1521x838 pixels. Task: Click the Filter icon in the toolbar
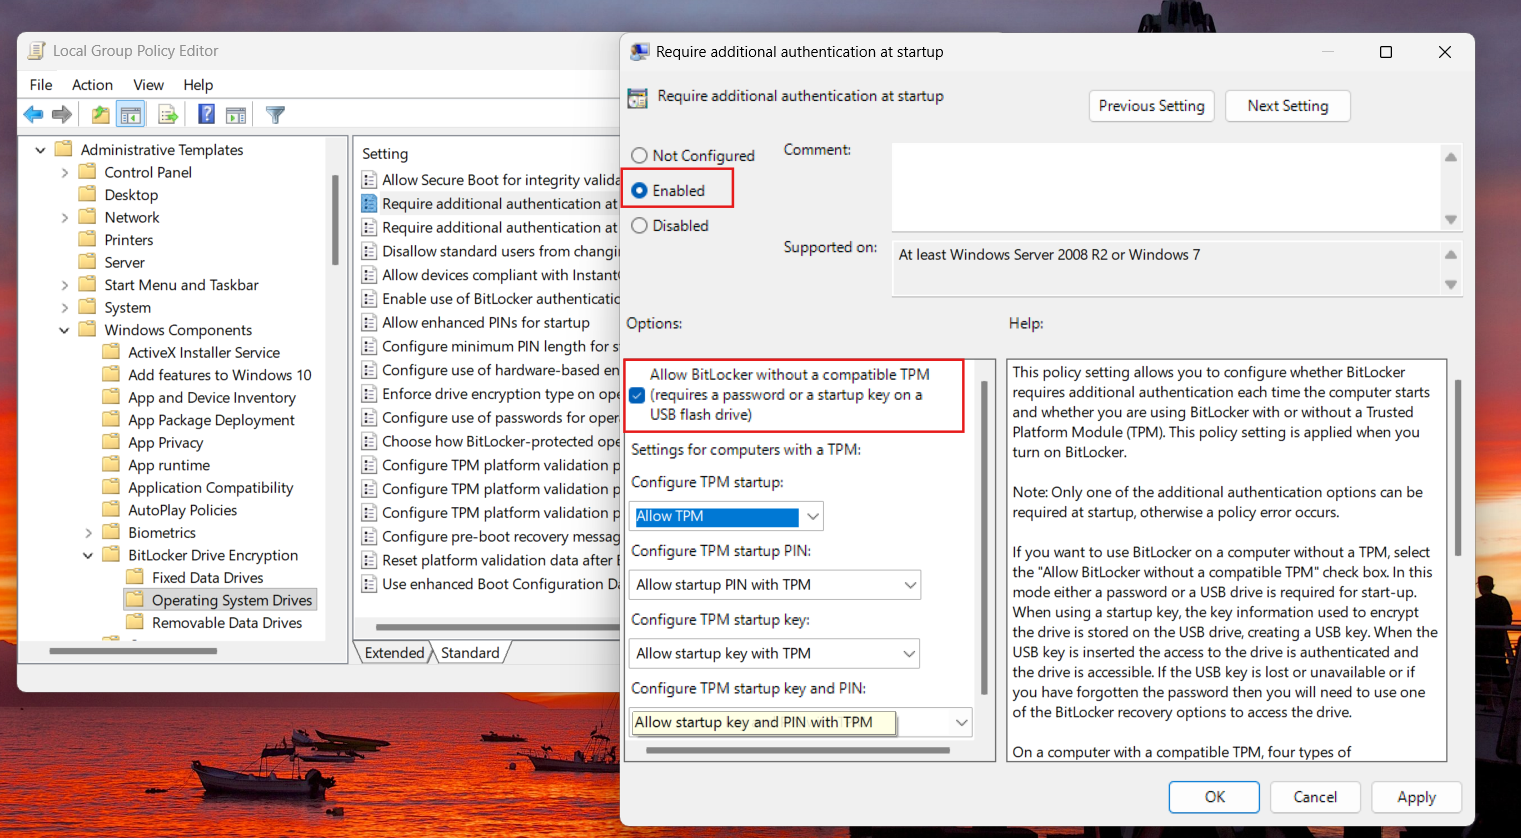[274, 113]
